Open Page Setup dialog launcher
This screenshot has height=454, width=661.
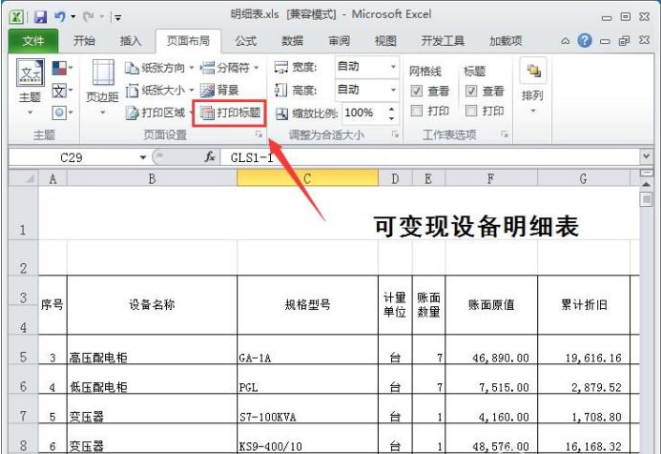pos(258,134)
